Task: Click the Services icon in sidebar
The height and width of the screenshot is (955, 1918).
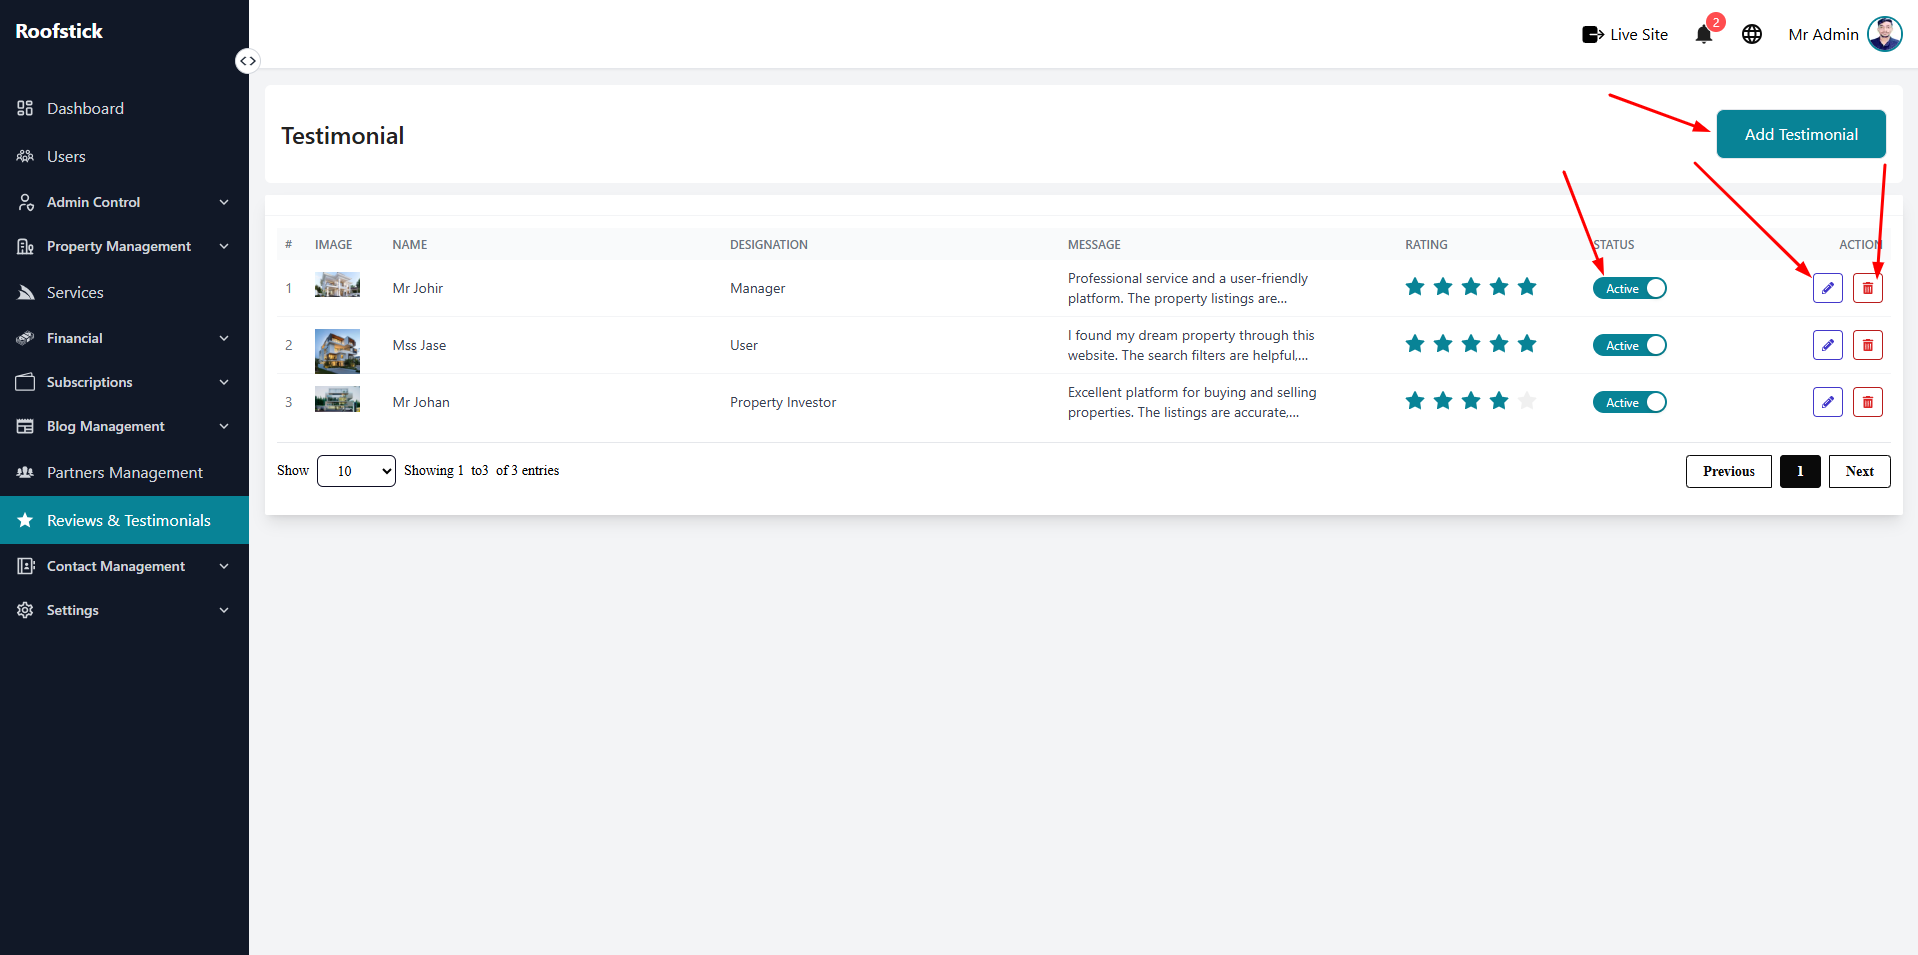Action: pyautogui.click(x=26, y=293)
